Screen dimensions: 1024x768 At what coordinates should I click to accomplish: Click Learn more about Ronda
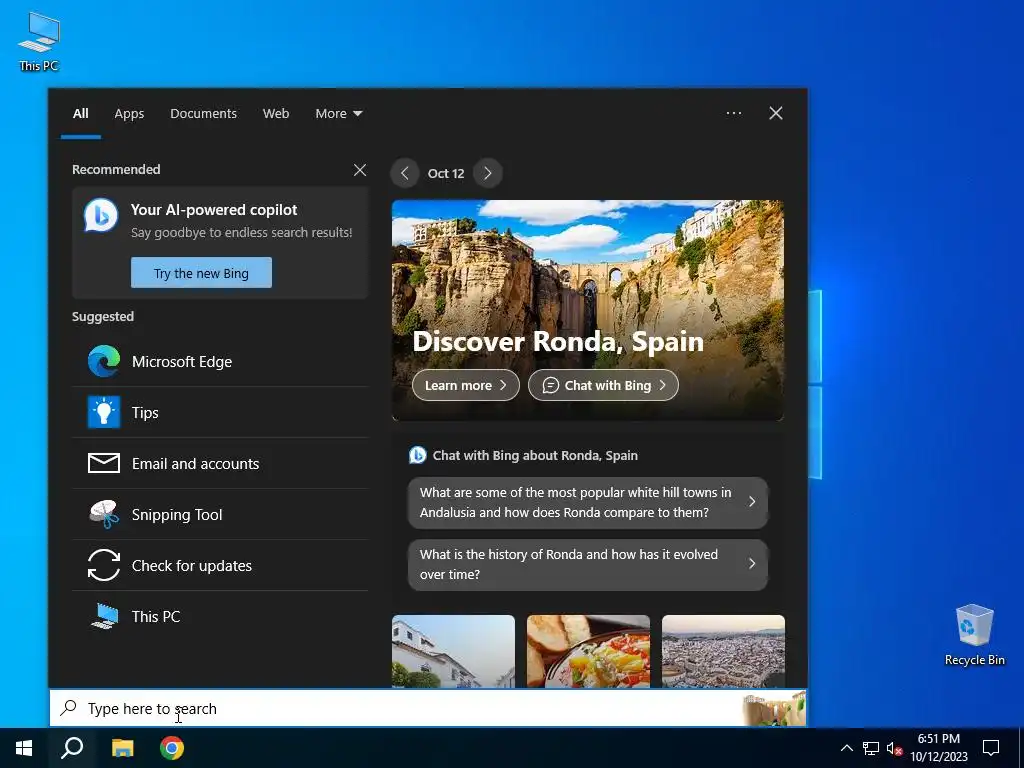(466, 385)
